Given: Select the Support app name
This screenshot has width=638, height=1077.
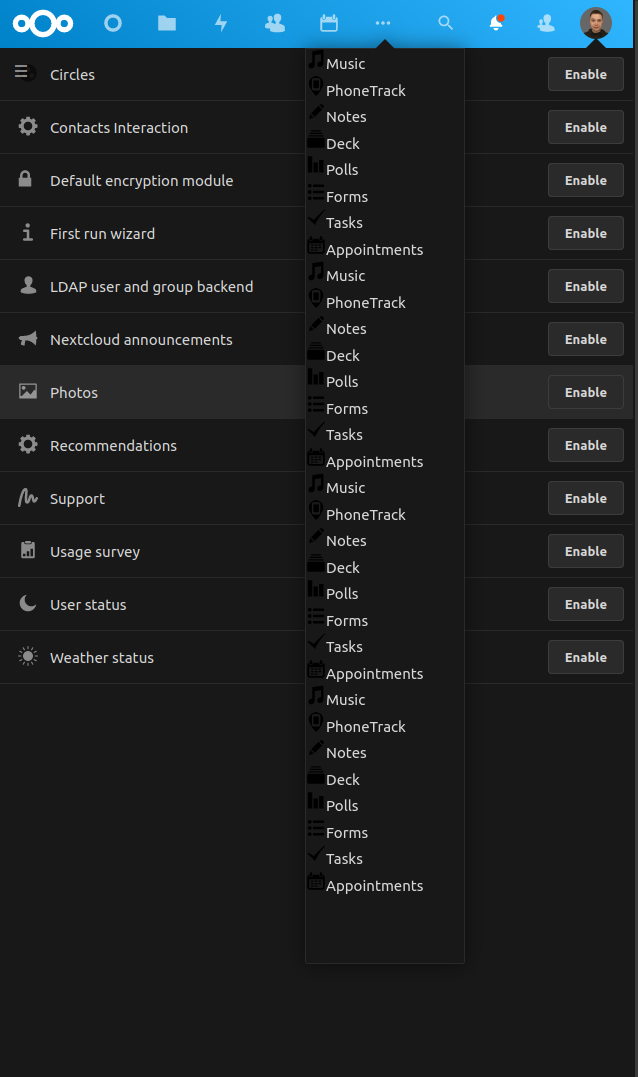Looking at the screenshot, I should click(x=77, y=499).
